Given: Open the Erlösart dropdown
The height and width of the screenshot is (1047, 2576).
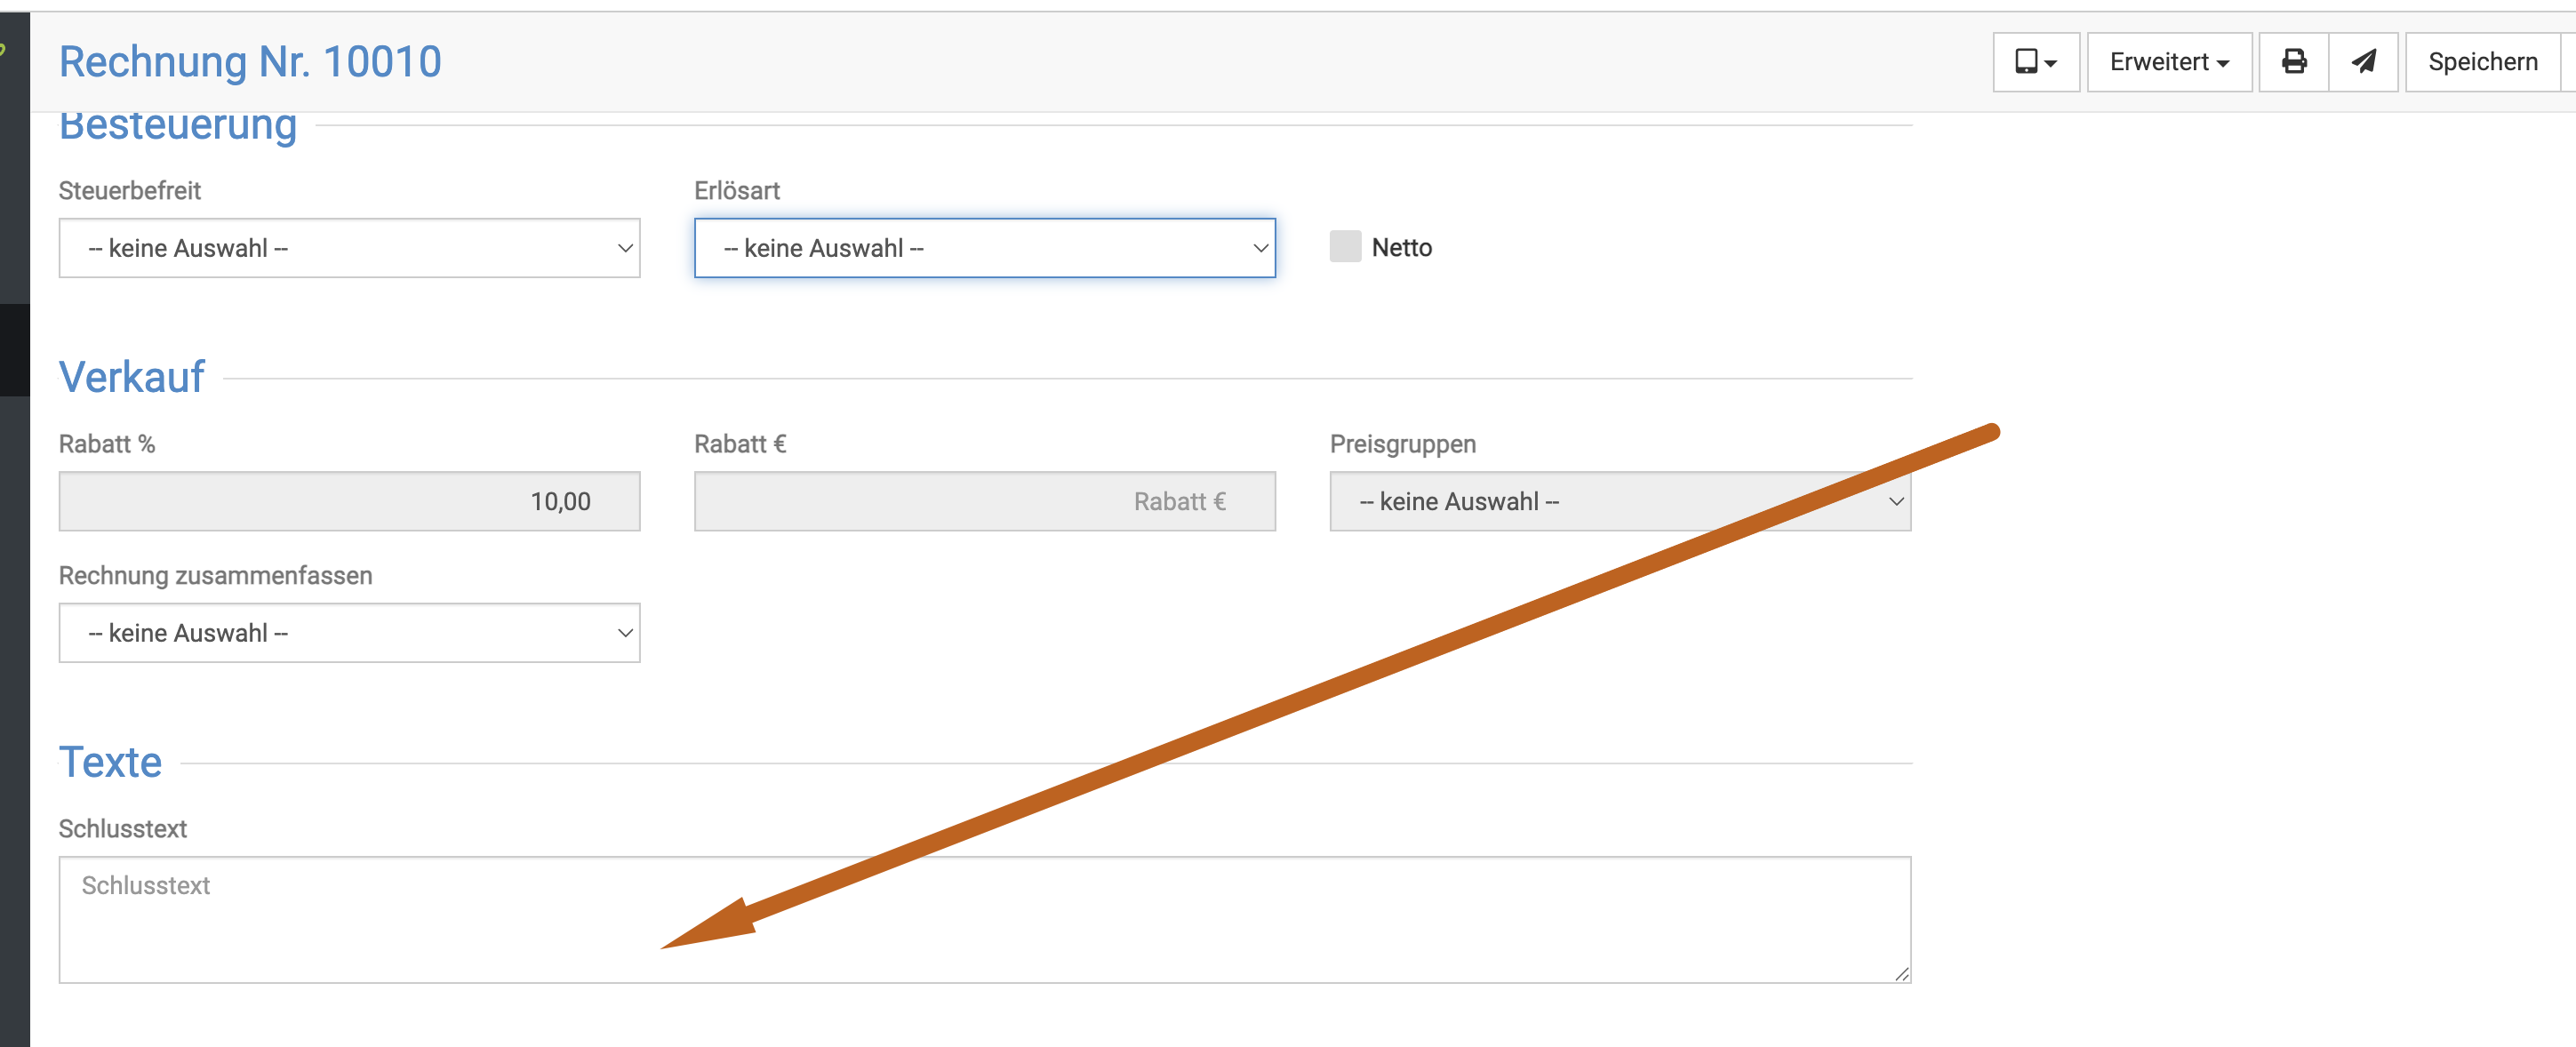Looking at the screenshot, I should click(x=984, y=248).
